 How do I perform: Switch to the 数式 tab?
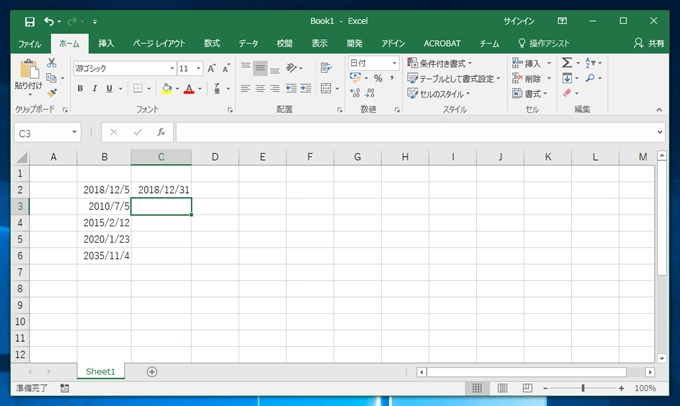pyautogui.click(x=212, y=43)
